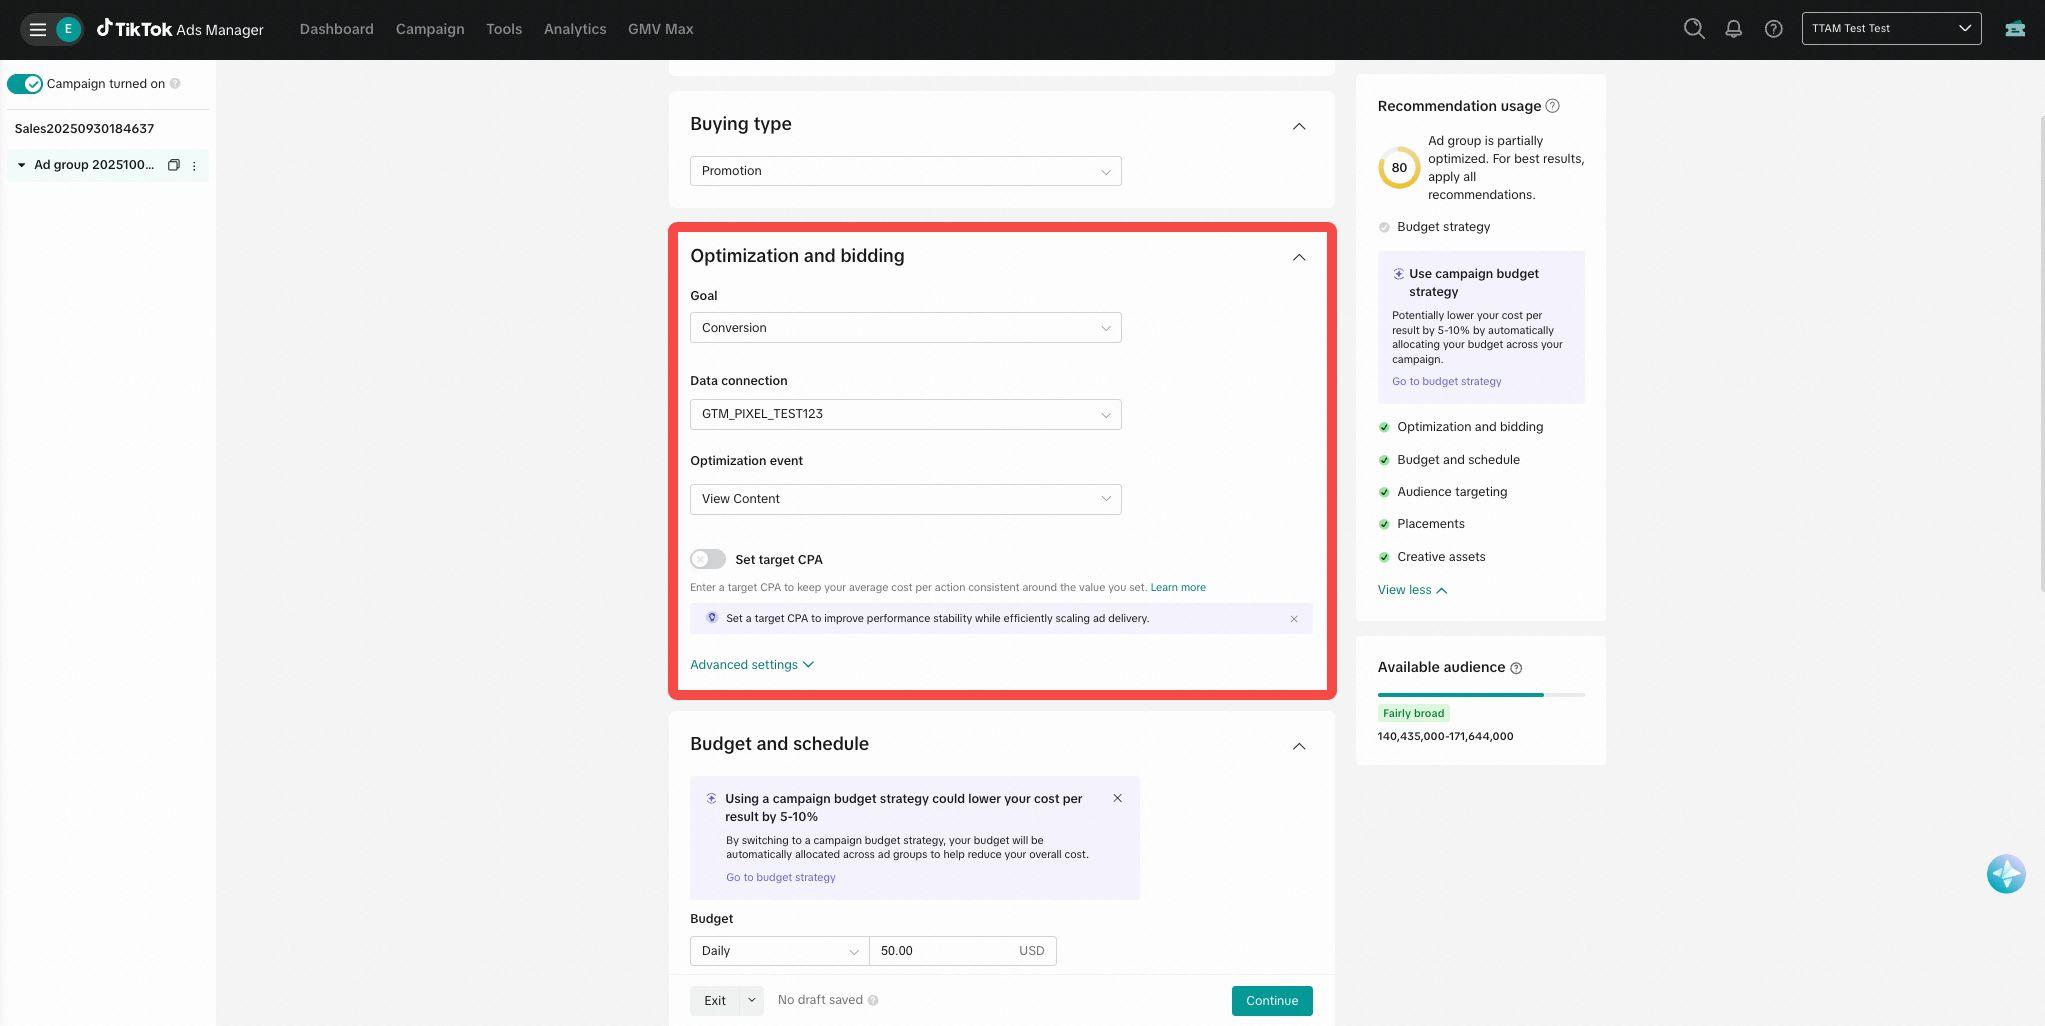Click the Learn more link
Viewport: 2045px width, 1026px height.
point(1177,588)
